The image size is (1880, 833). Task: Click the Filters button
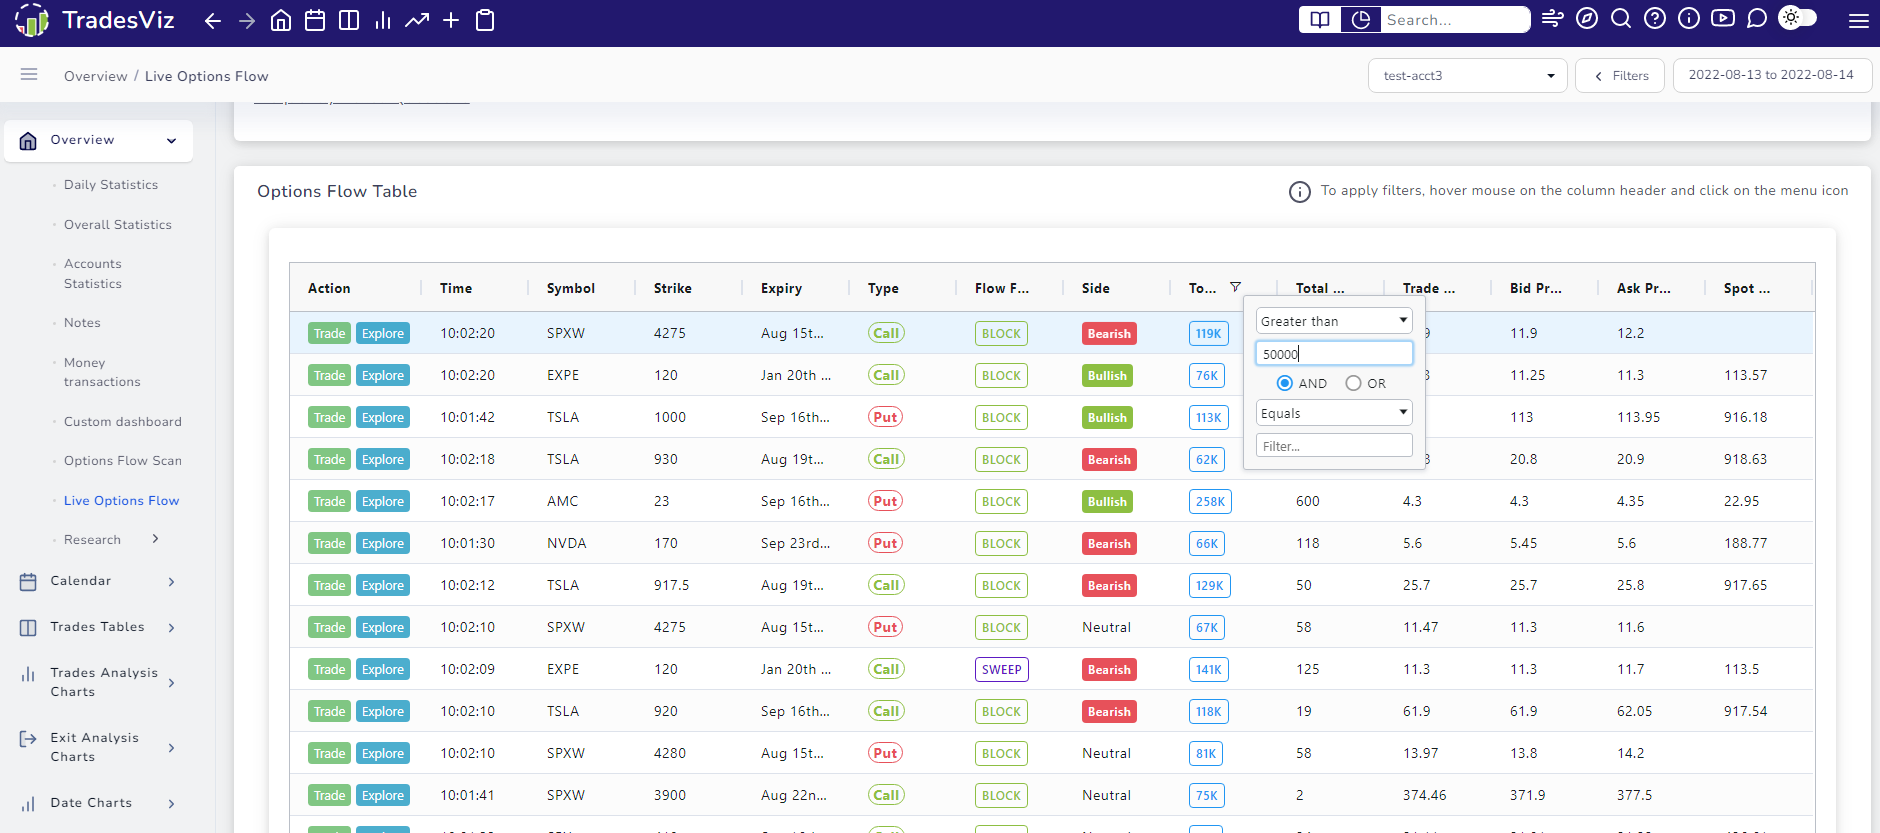pos(1620,76)
